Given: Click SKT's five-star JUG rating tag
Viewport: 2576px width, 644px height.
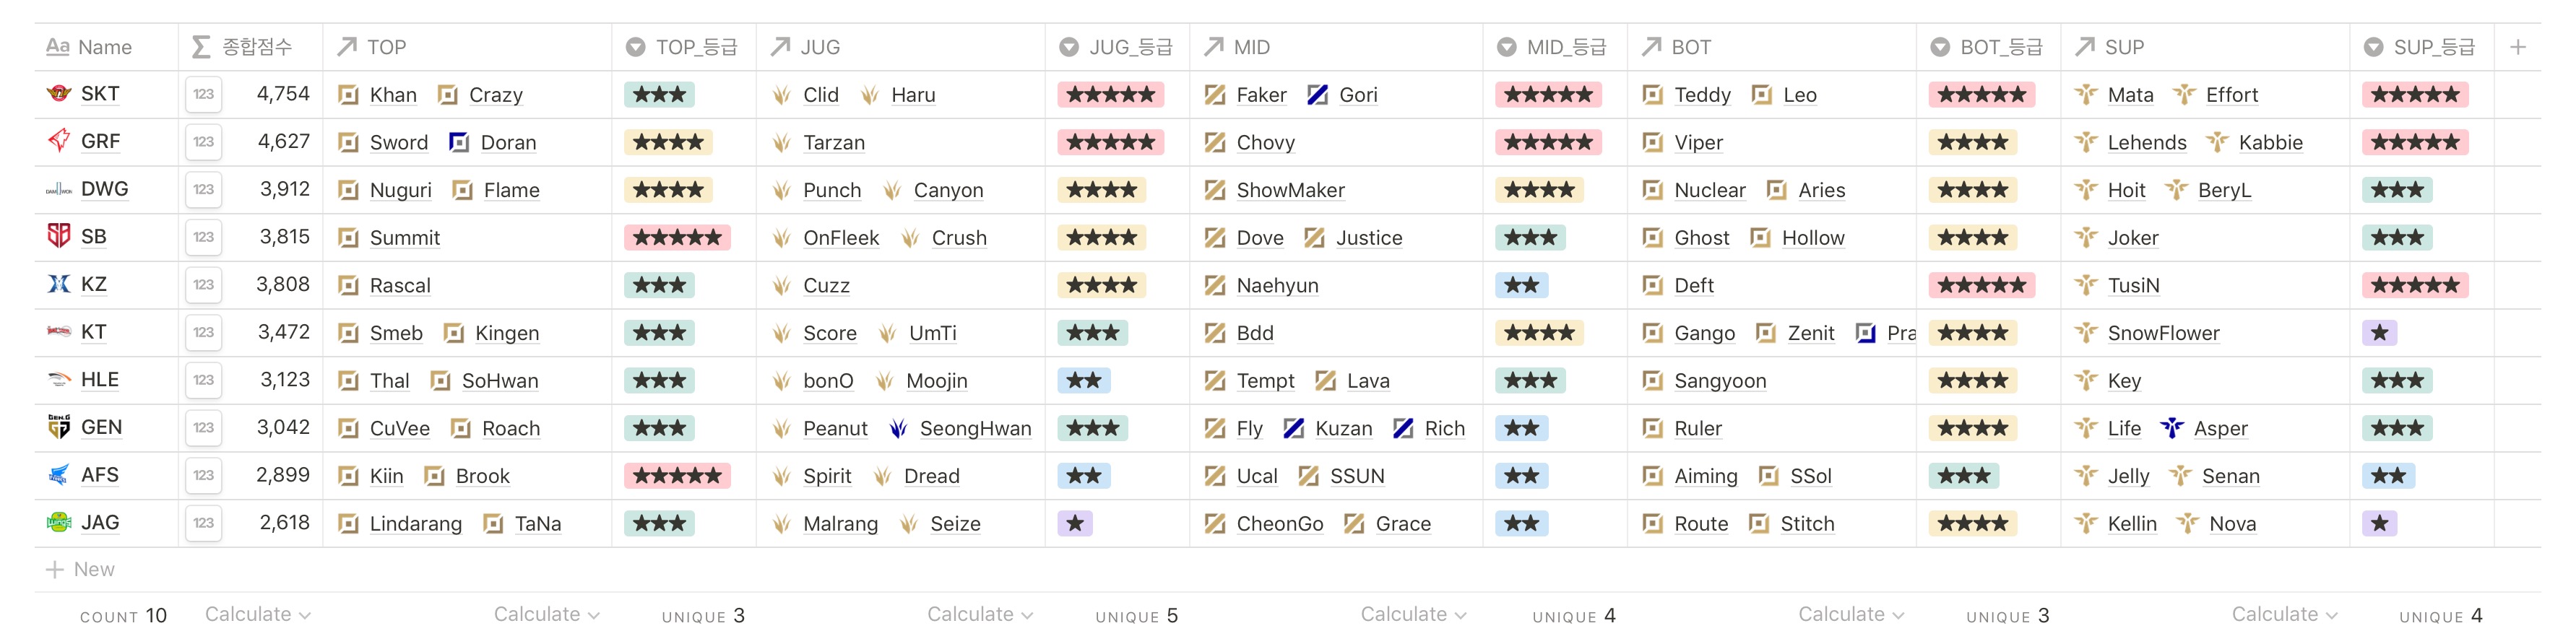Looking at the screenshot, I should [x=1110, y=95].
